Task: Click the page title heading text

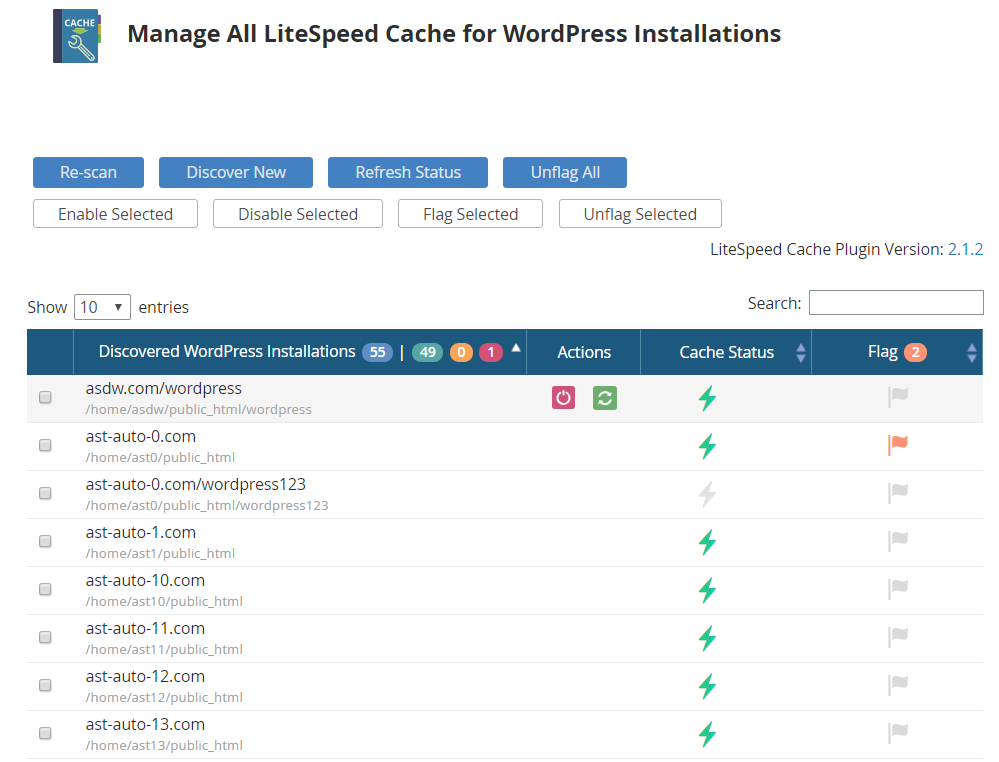Action: 454,34
